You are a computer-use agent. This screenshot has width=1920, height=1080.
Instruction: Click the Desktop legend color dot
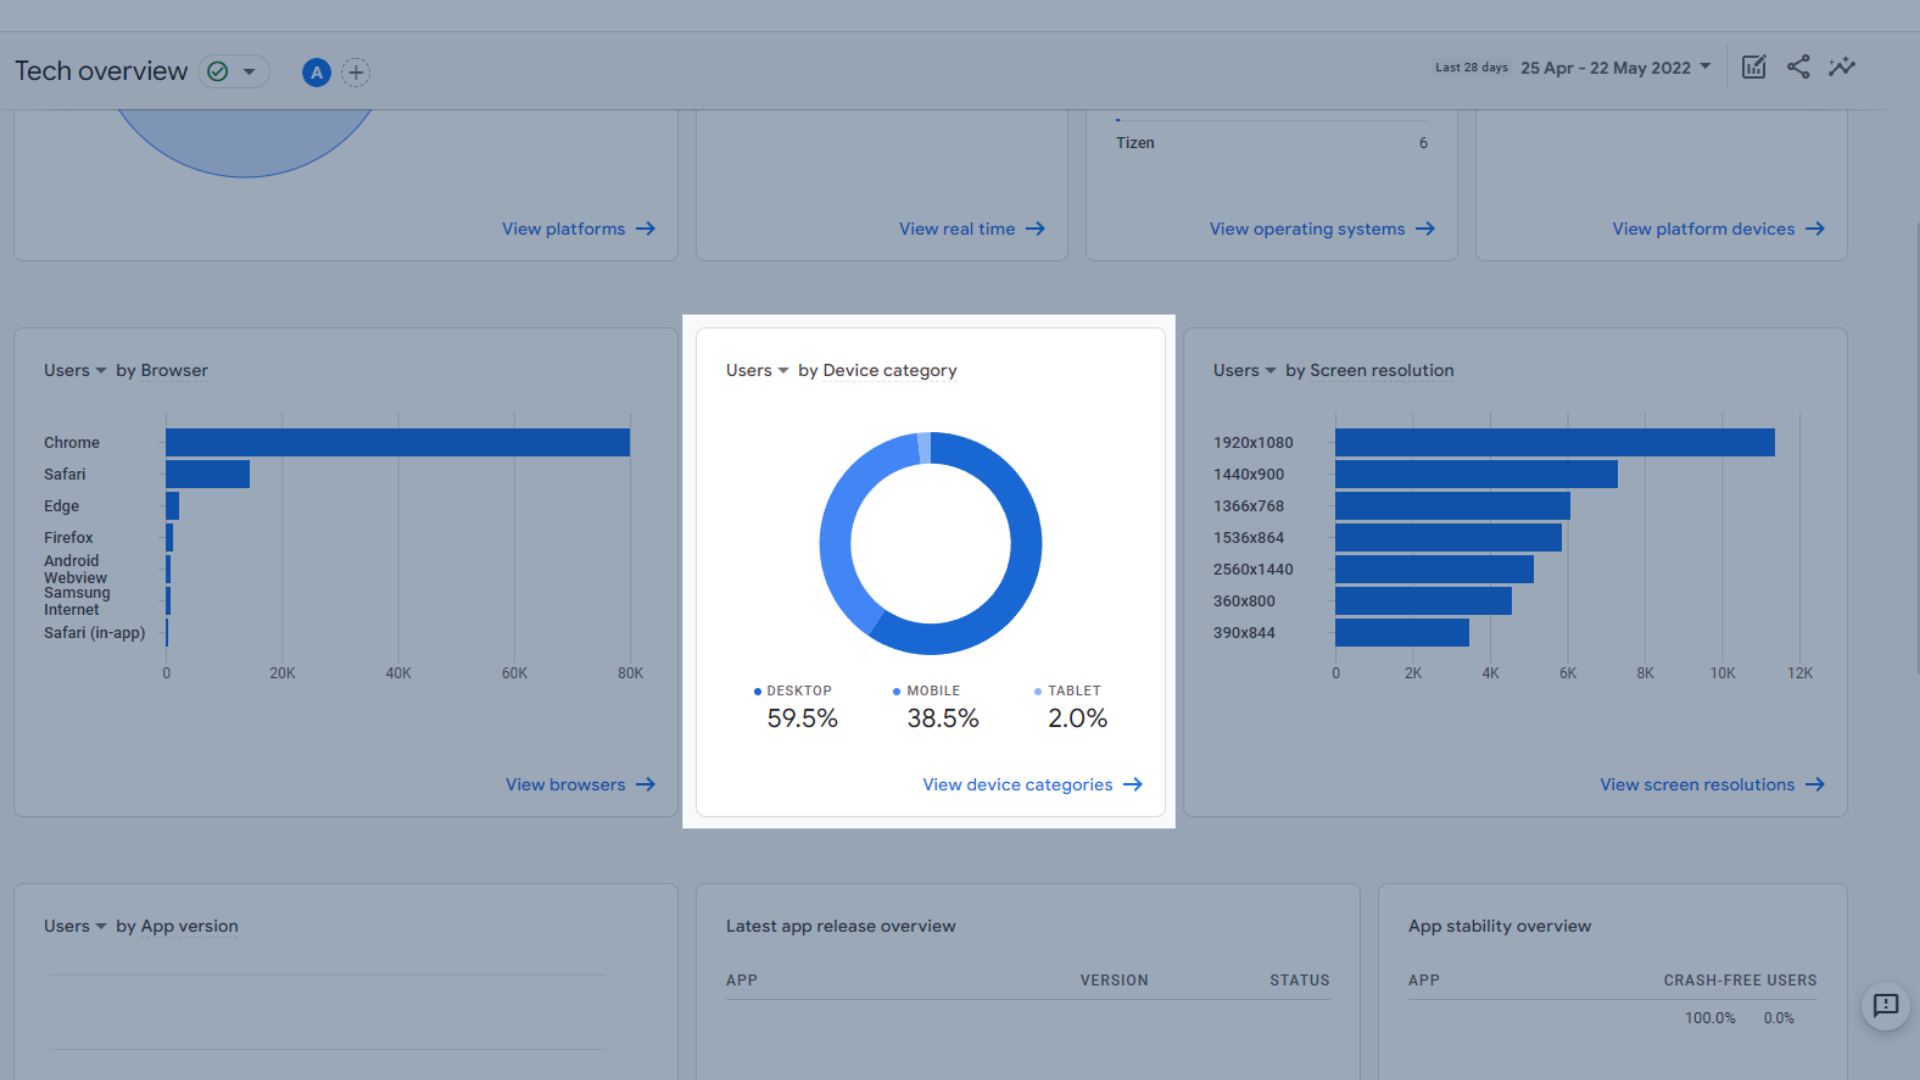(x=758, y=691)
